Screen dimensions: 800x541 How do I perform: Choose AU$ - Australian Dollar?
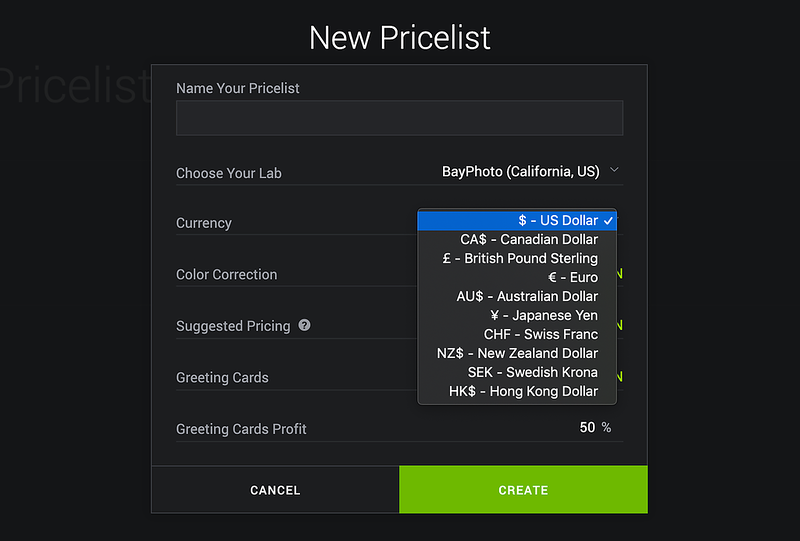point(517,296)
